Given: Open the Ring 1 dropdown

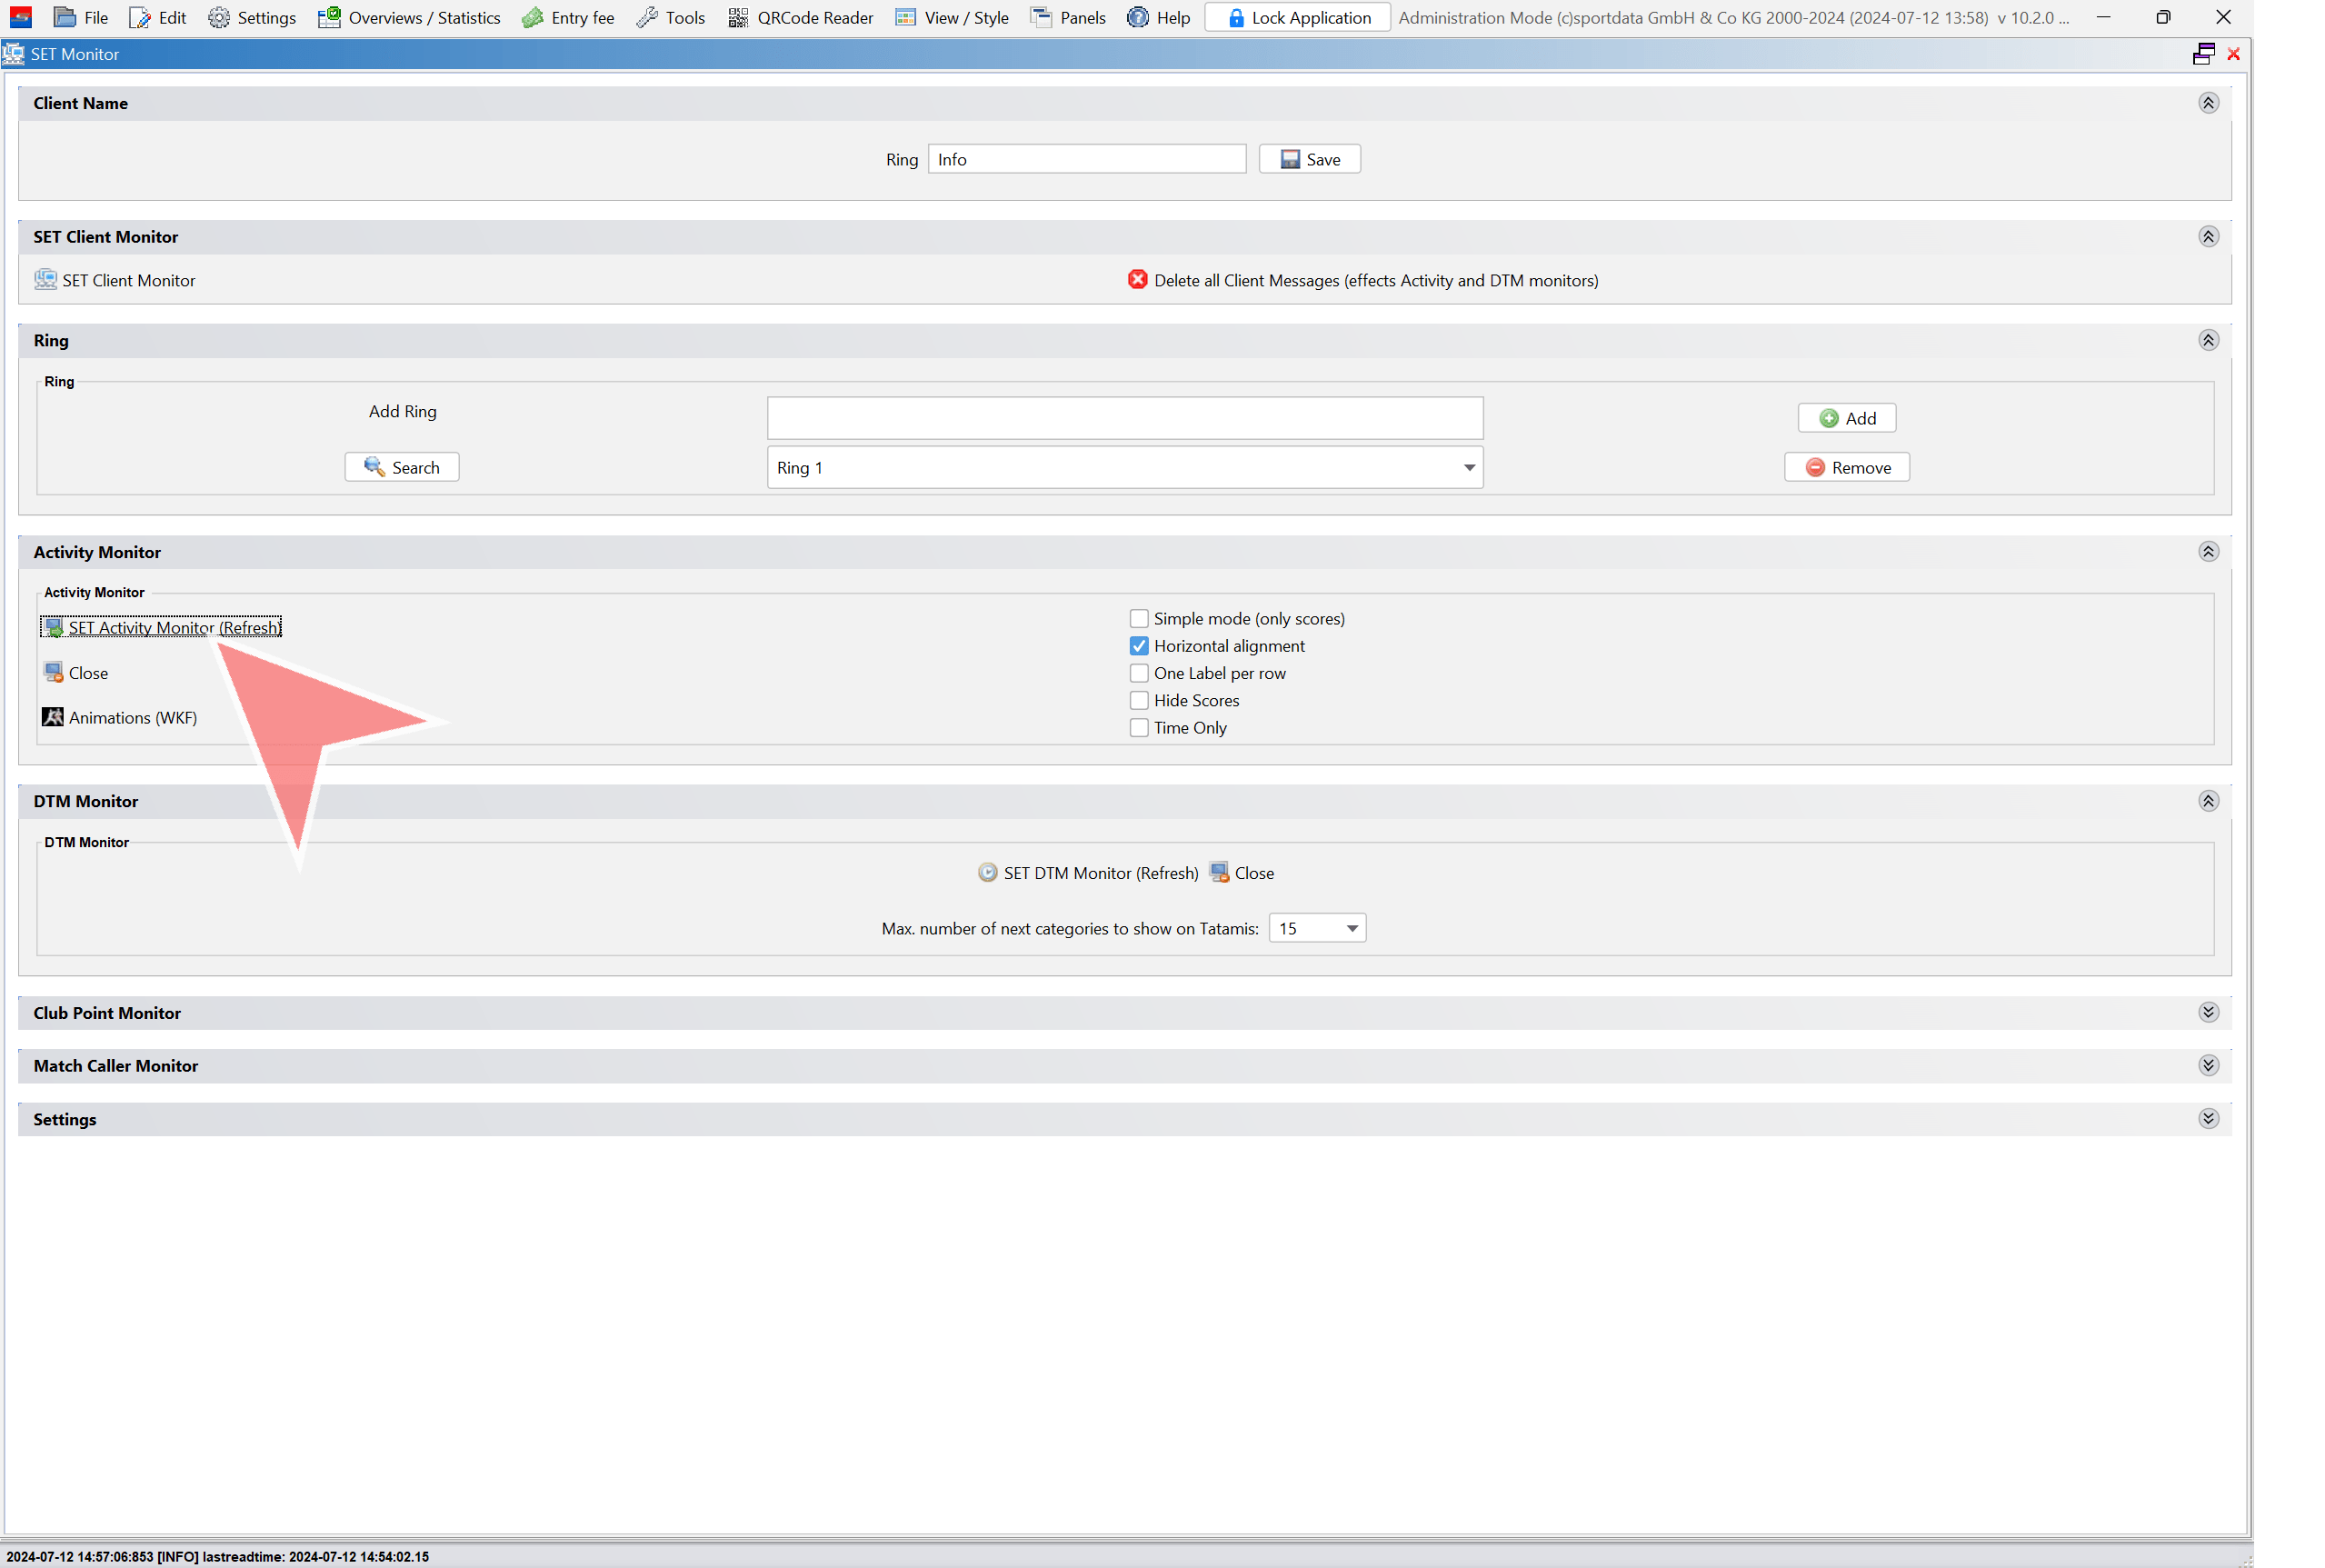Looking at the screenshot, I should pos(1124,467).
